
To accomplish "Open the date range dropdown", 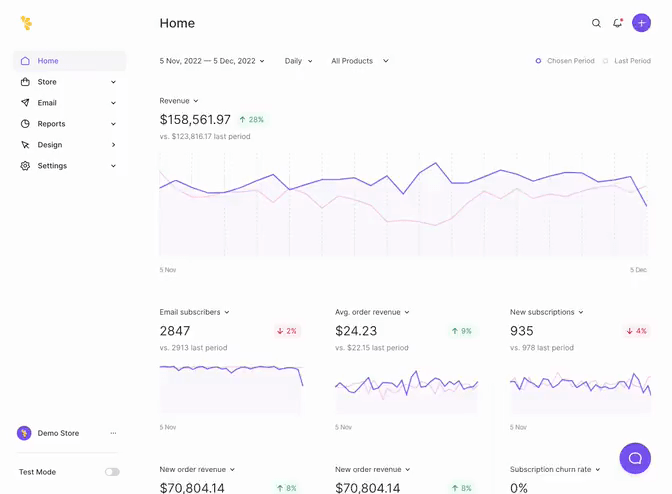I will pyautogui.click(x=212, y=61).
